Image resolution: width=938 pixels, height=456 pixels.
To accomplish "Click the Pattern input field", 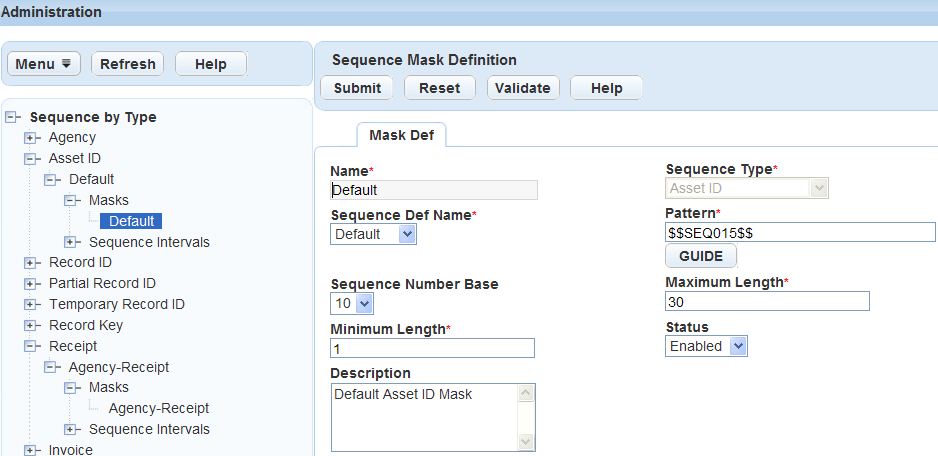I will pyautogui.click(x=799, y=232).
